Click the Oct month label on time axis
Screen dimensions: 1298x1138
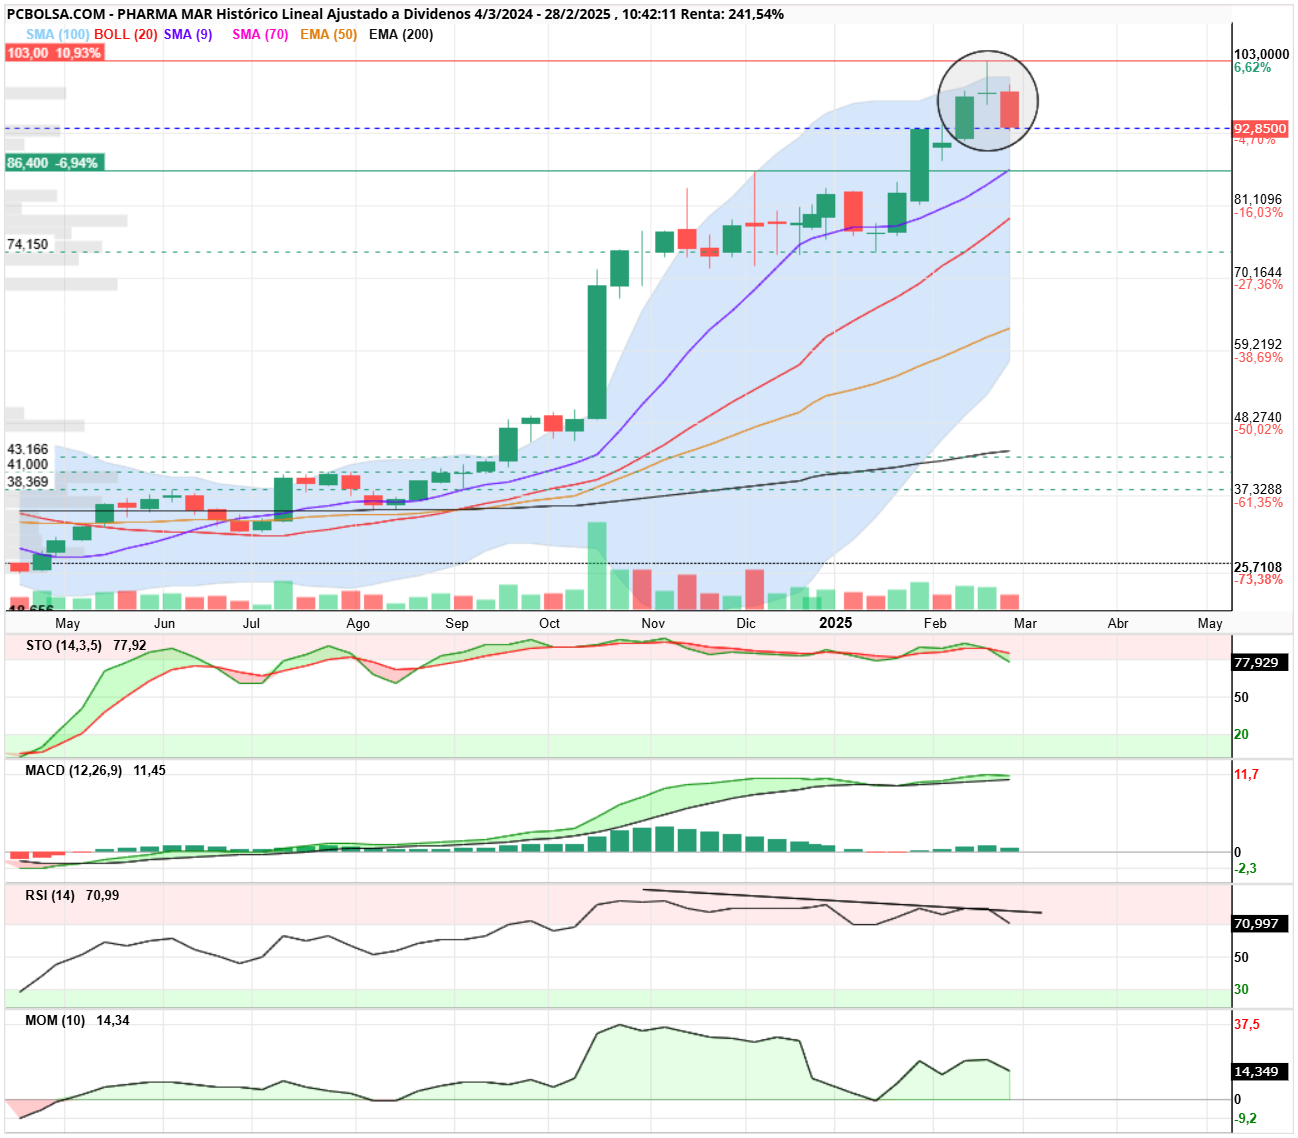tap(549, 623)
